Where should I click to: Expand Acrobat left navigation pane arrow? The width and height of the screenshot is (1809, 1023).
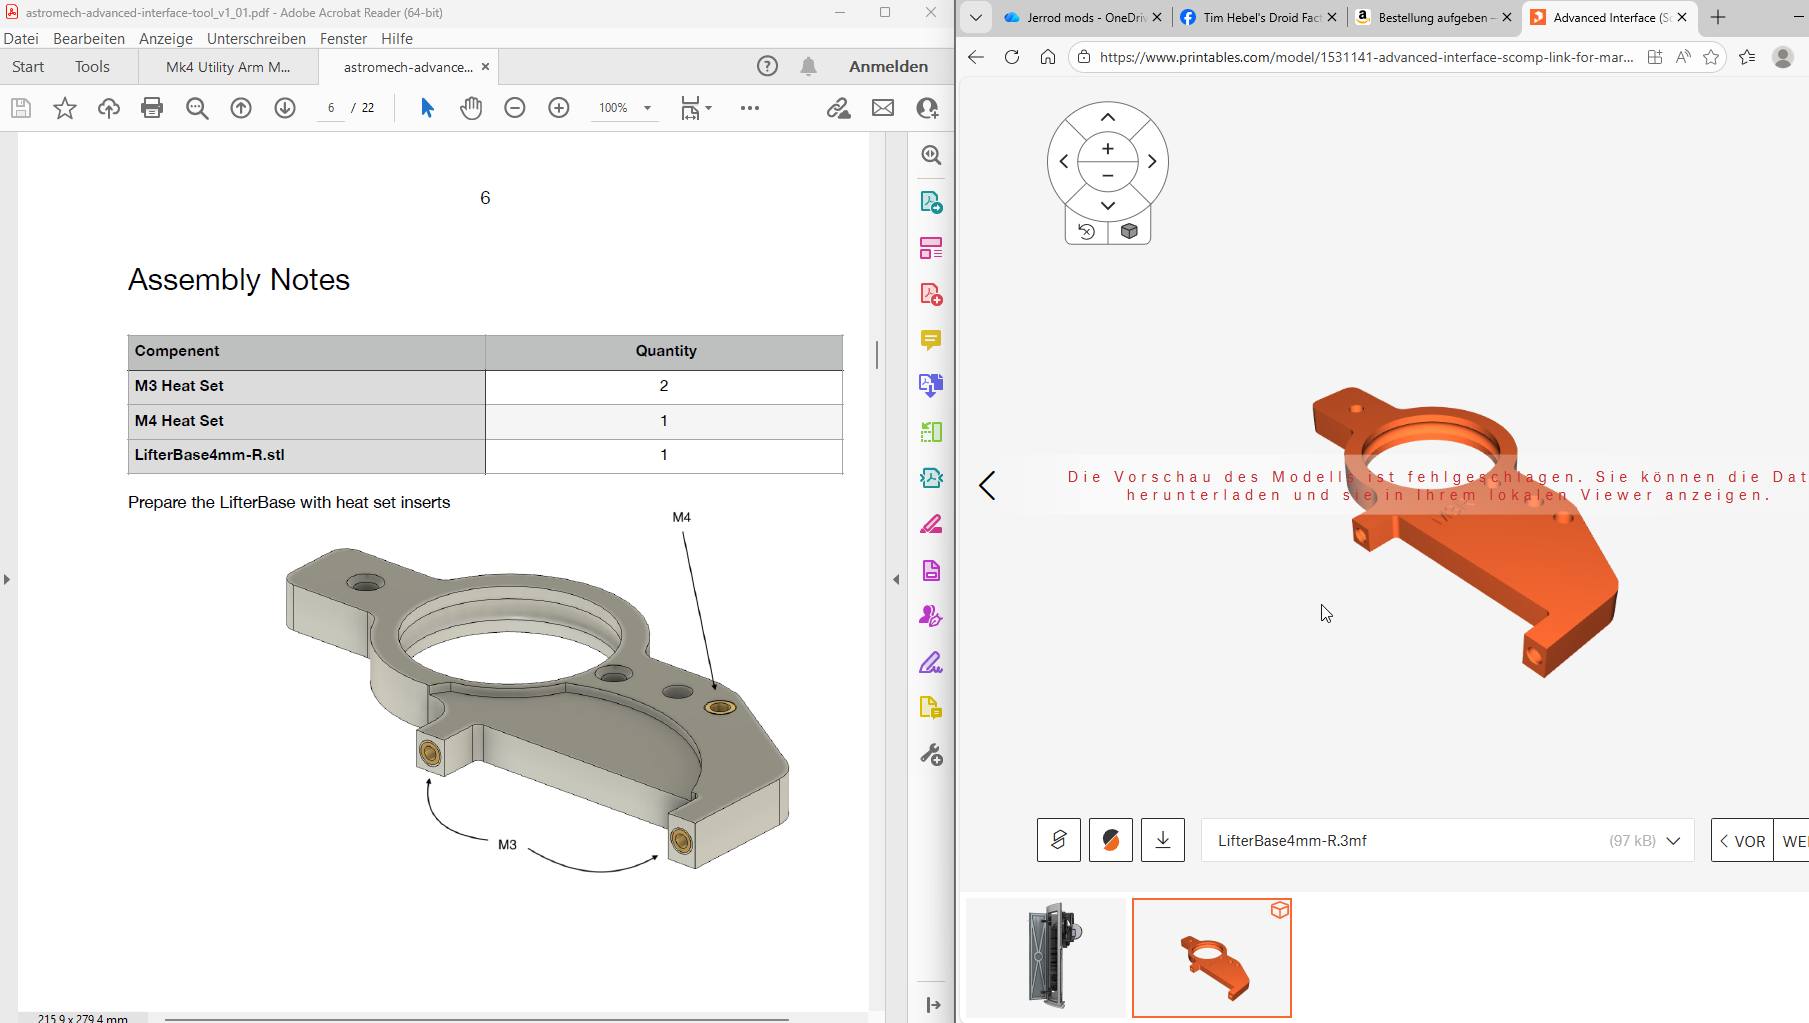pos(7,579)
